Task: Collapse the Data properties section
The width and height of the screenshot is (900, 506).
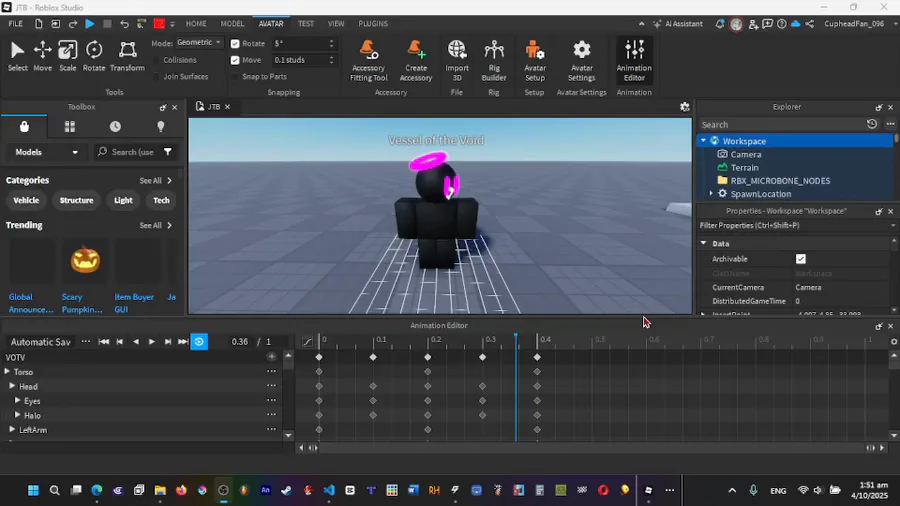Action: (703, 243)
